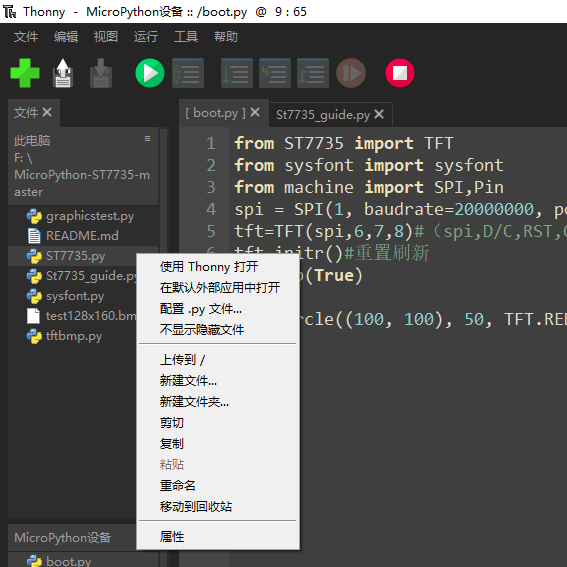Viewport: 567px width, 567px height.
Task: Click code line 'from sysfont import sysfont'
Action: 369,165
